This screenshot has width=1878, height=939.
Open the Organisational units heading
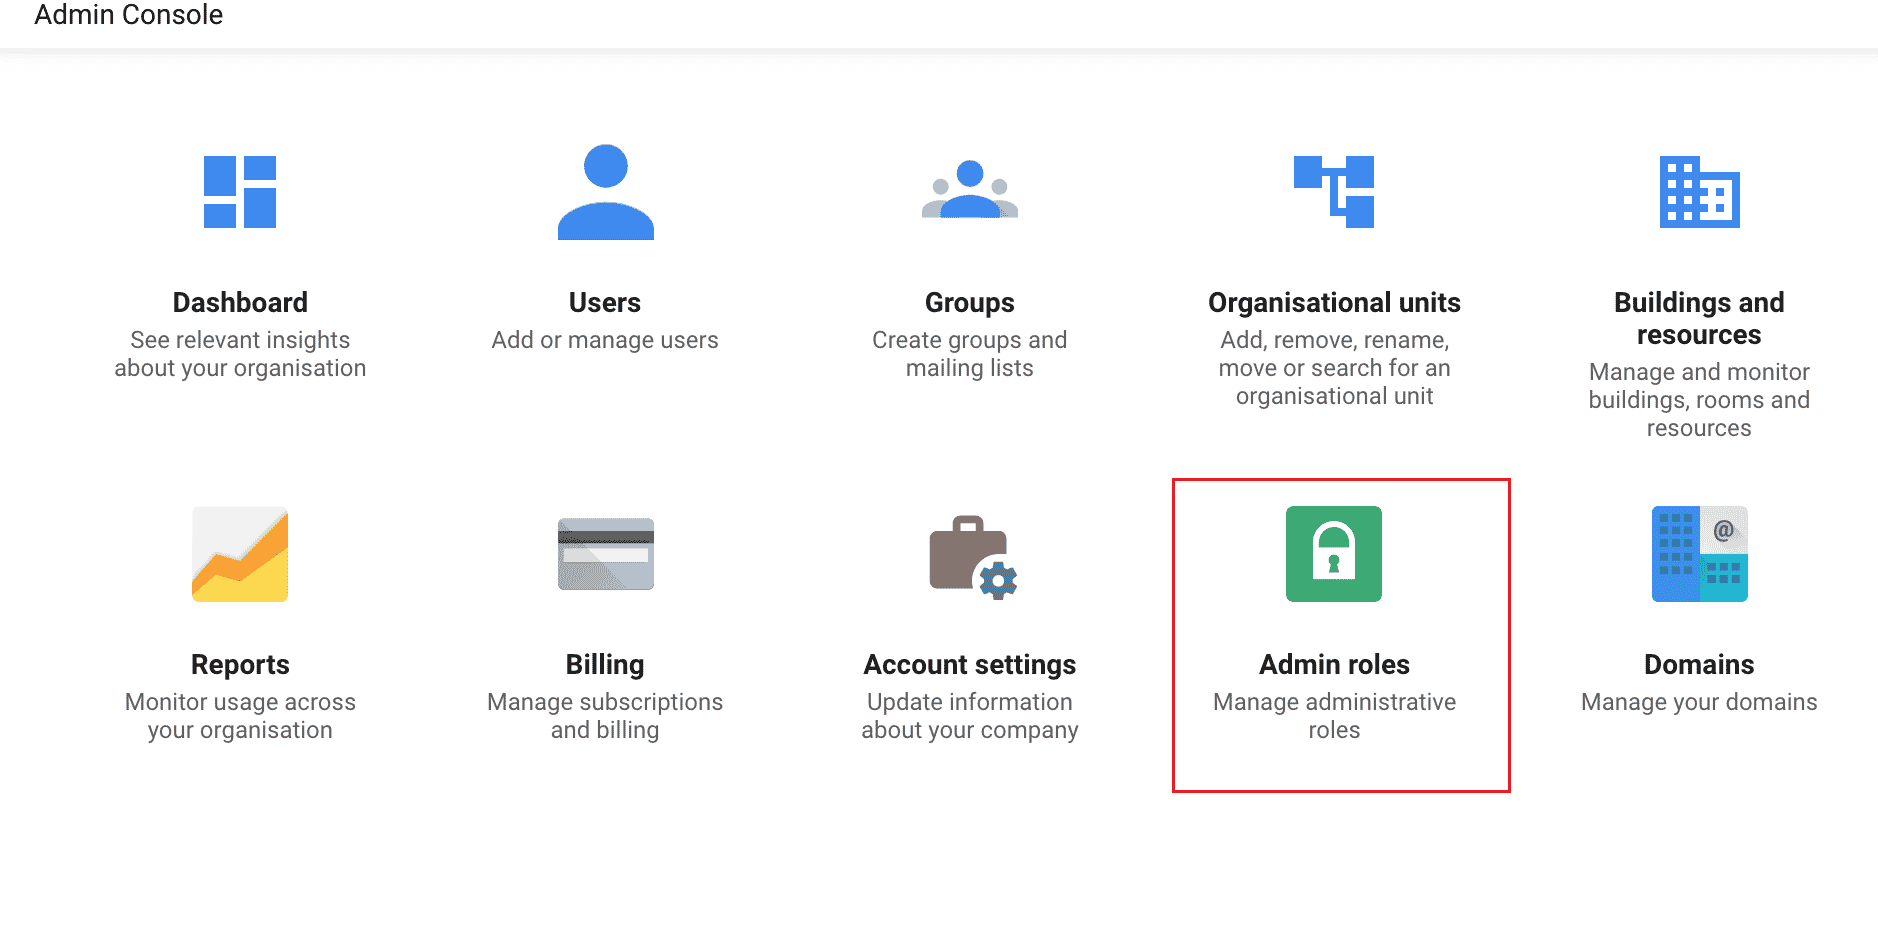1334,303
